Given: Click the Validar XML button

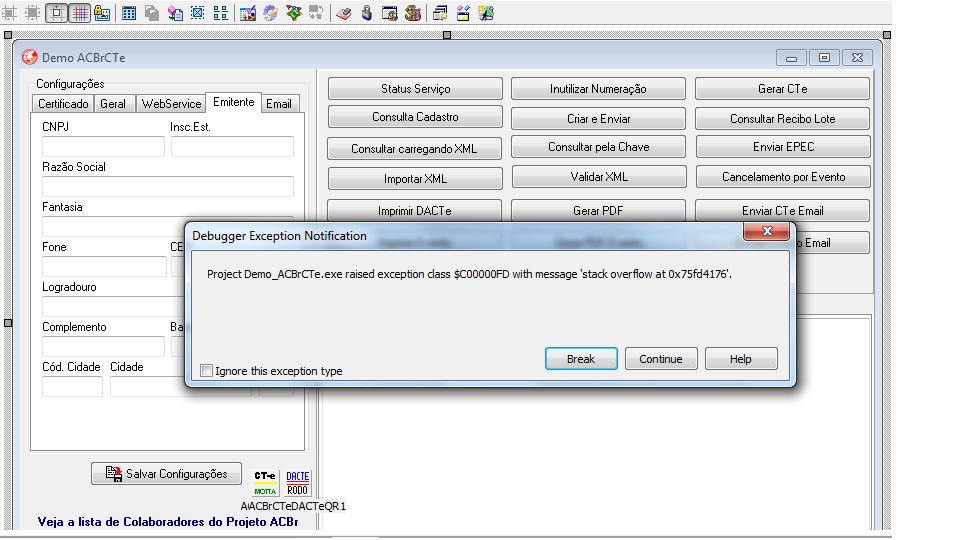Looking at the screenshot, I should [599, 177].
